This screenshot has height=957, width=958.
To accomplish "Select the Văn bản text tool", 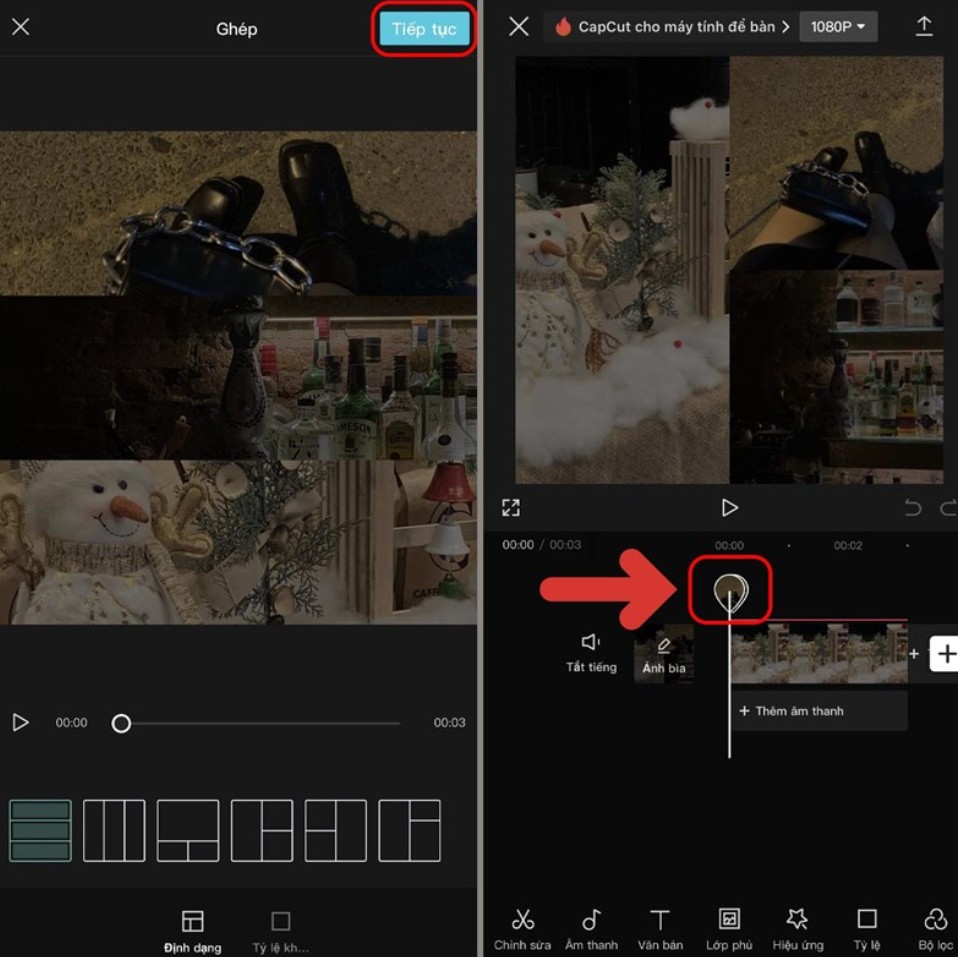I will pyautogui.click(x=659, y=930).
